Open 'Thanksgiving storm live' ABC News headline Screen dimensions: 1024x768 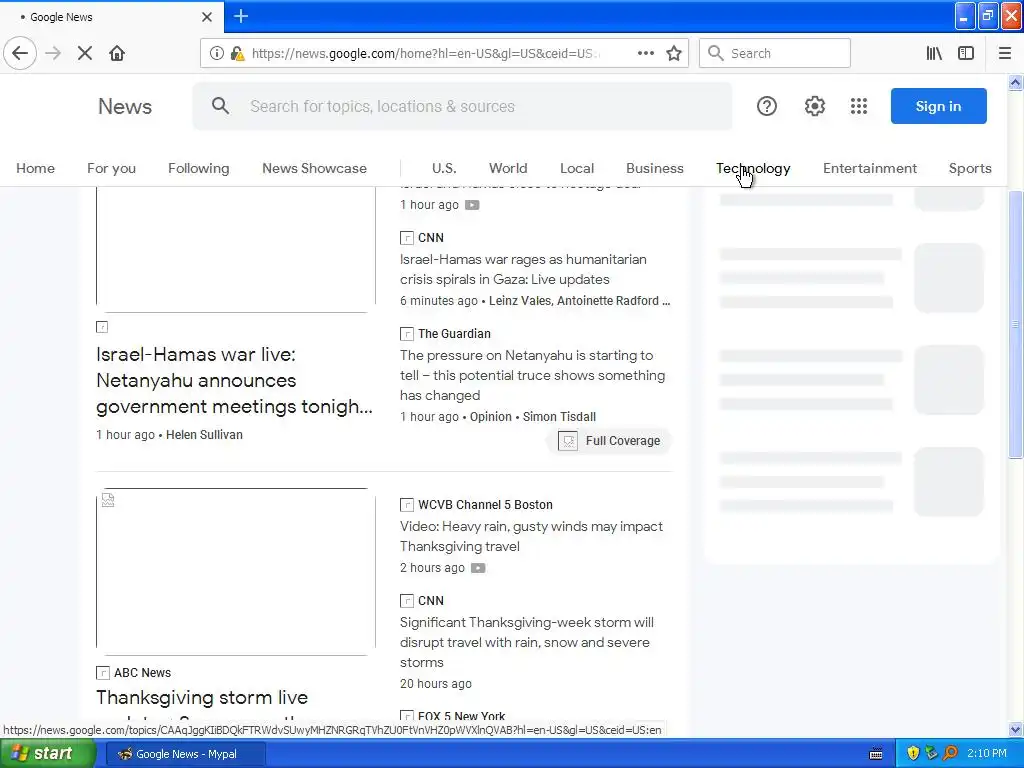coord(202,697)
